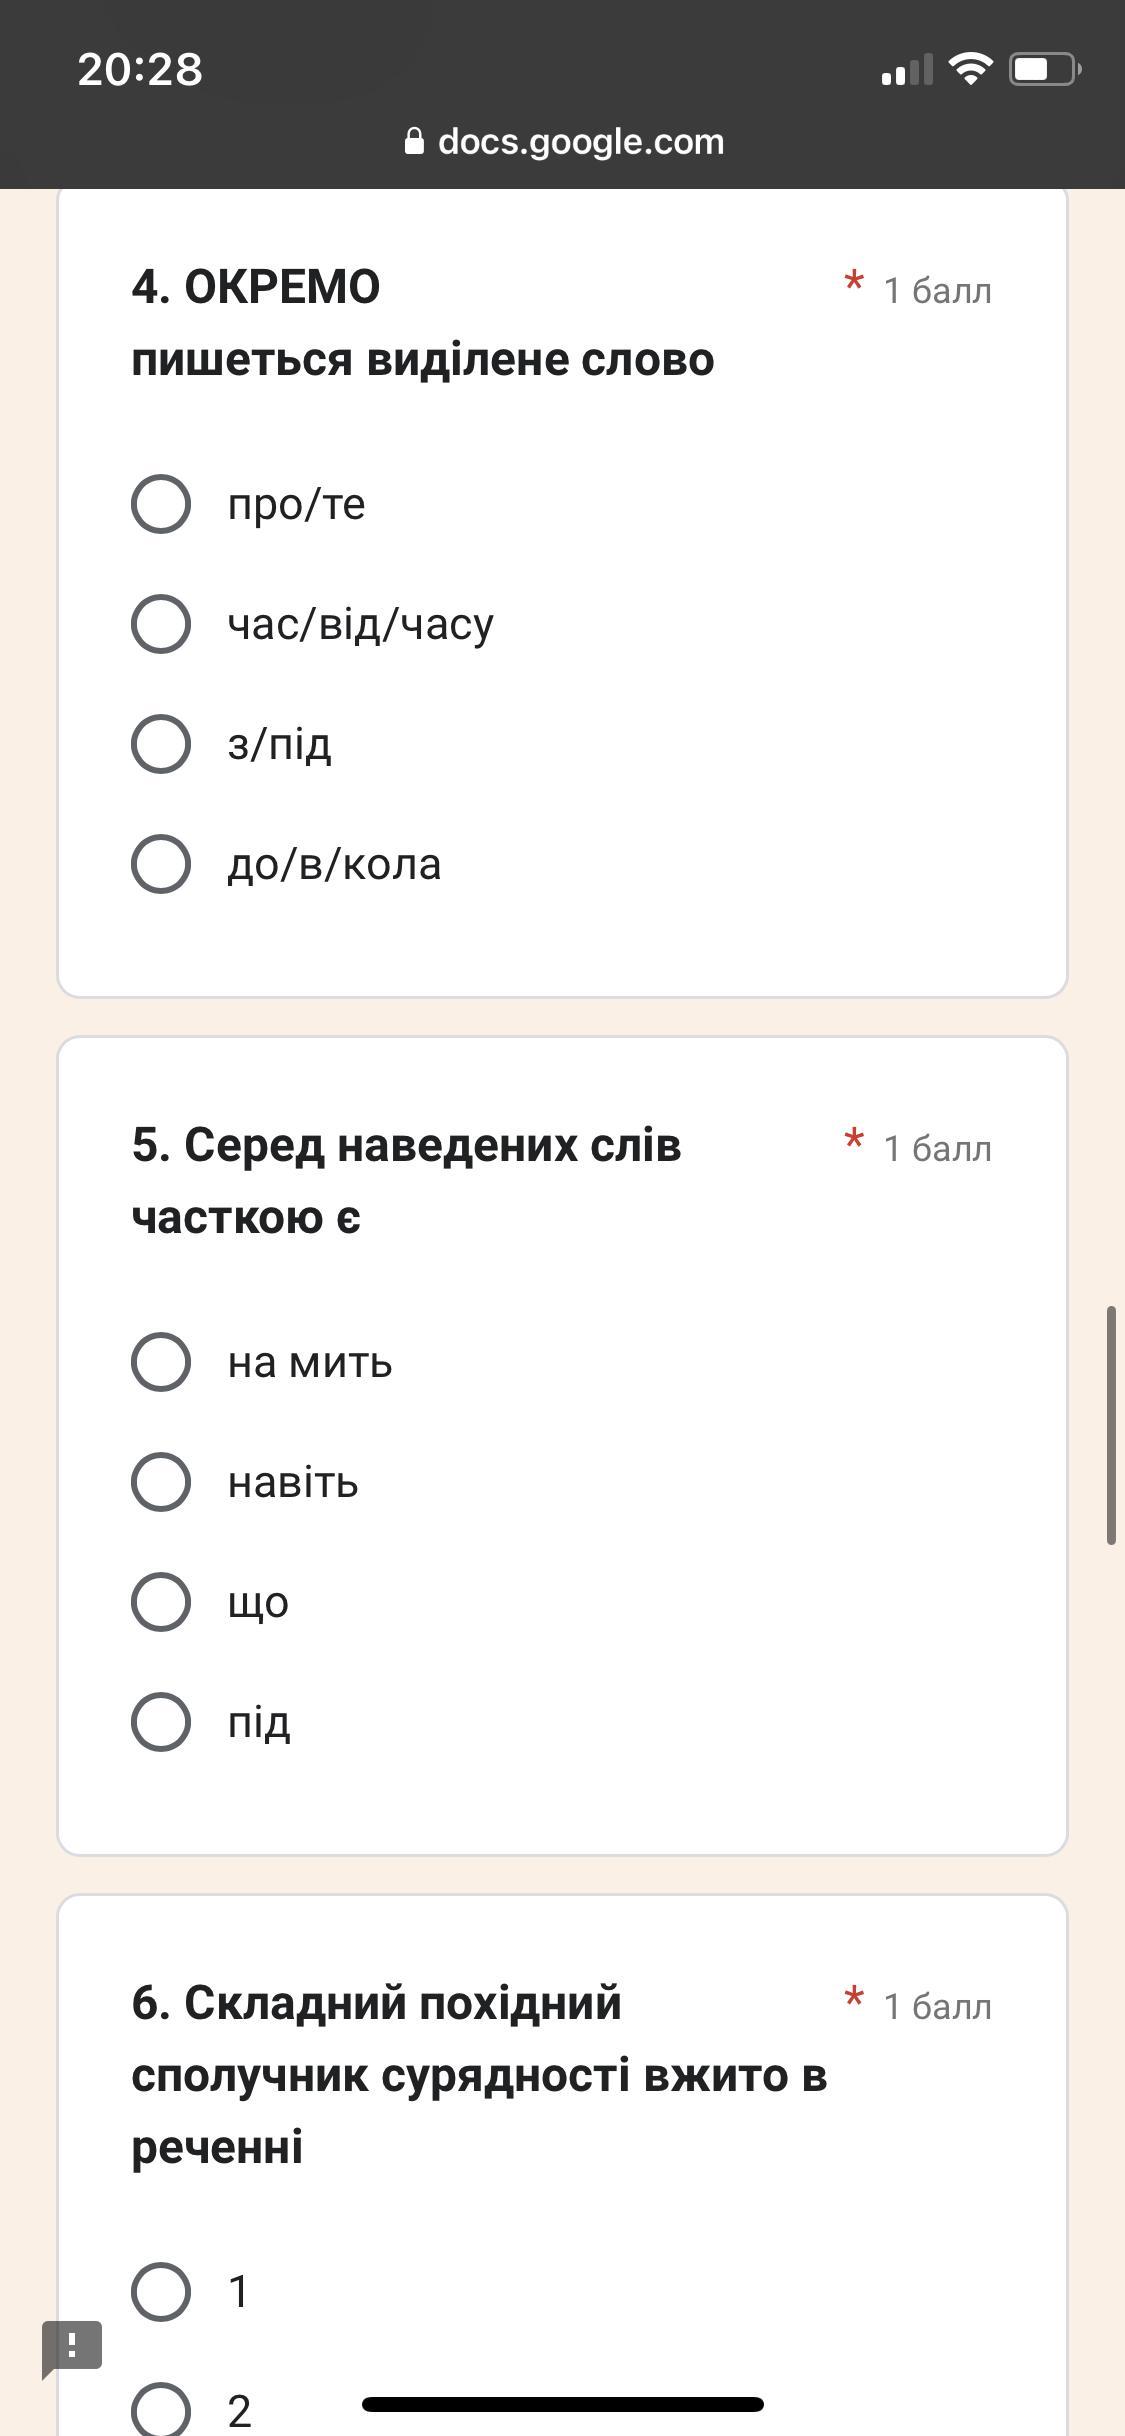1125x2436 pixels.
Task: Tap the Wi-Fi status icon
Action: (x=969, y=69)
